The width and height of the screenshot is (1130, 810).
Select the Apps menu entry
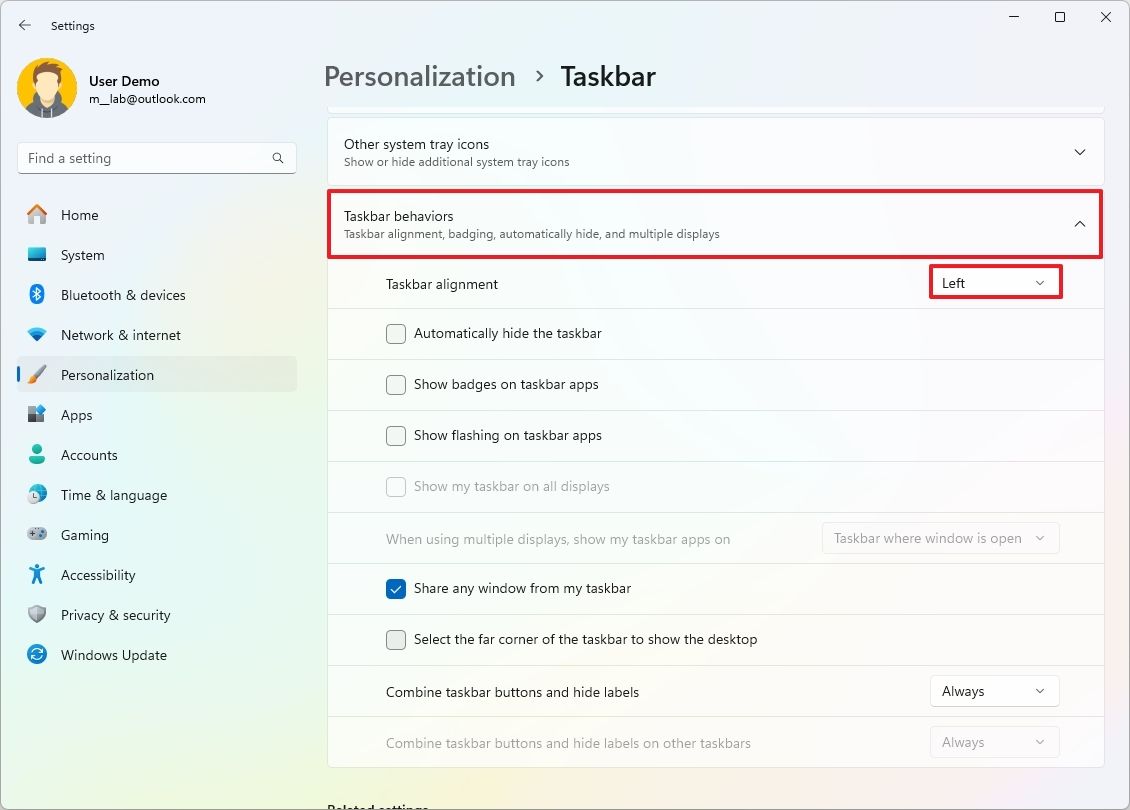(76, 415)
